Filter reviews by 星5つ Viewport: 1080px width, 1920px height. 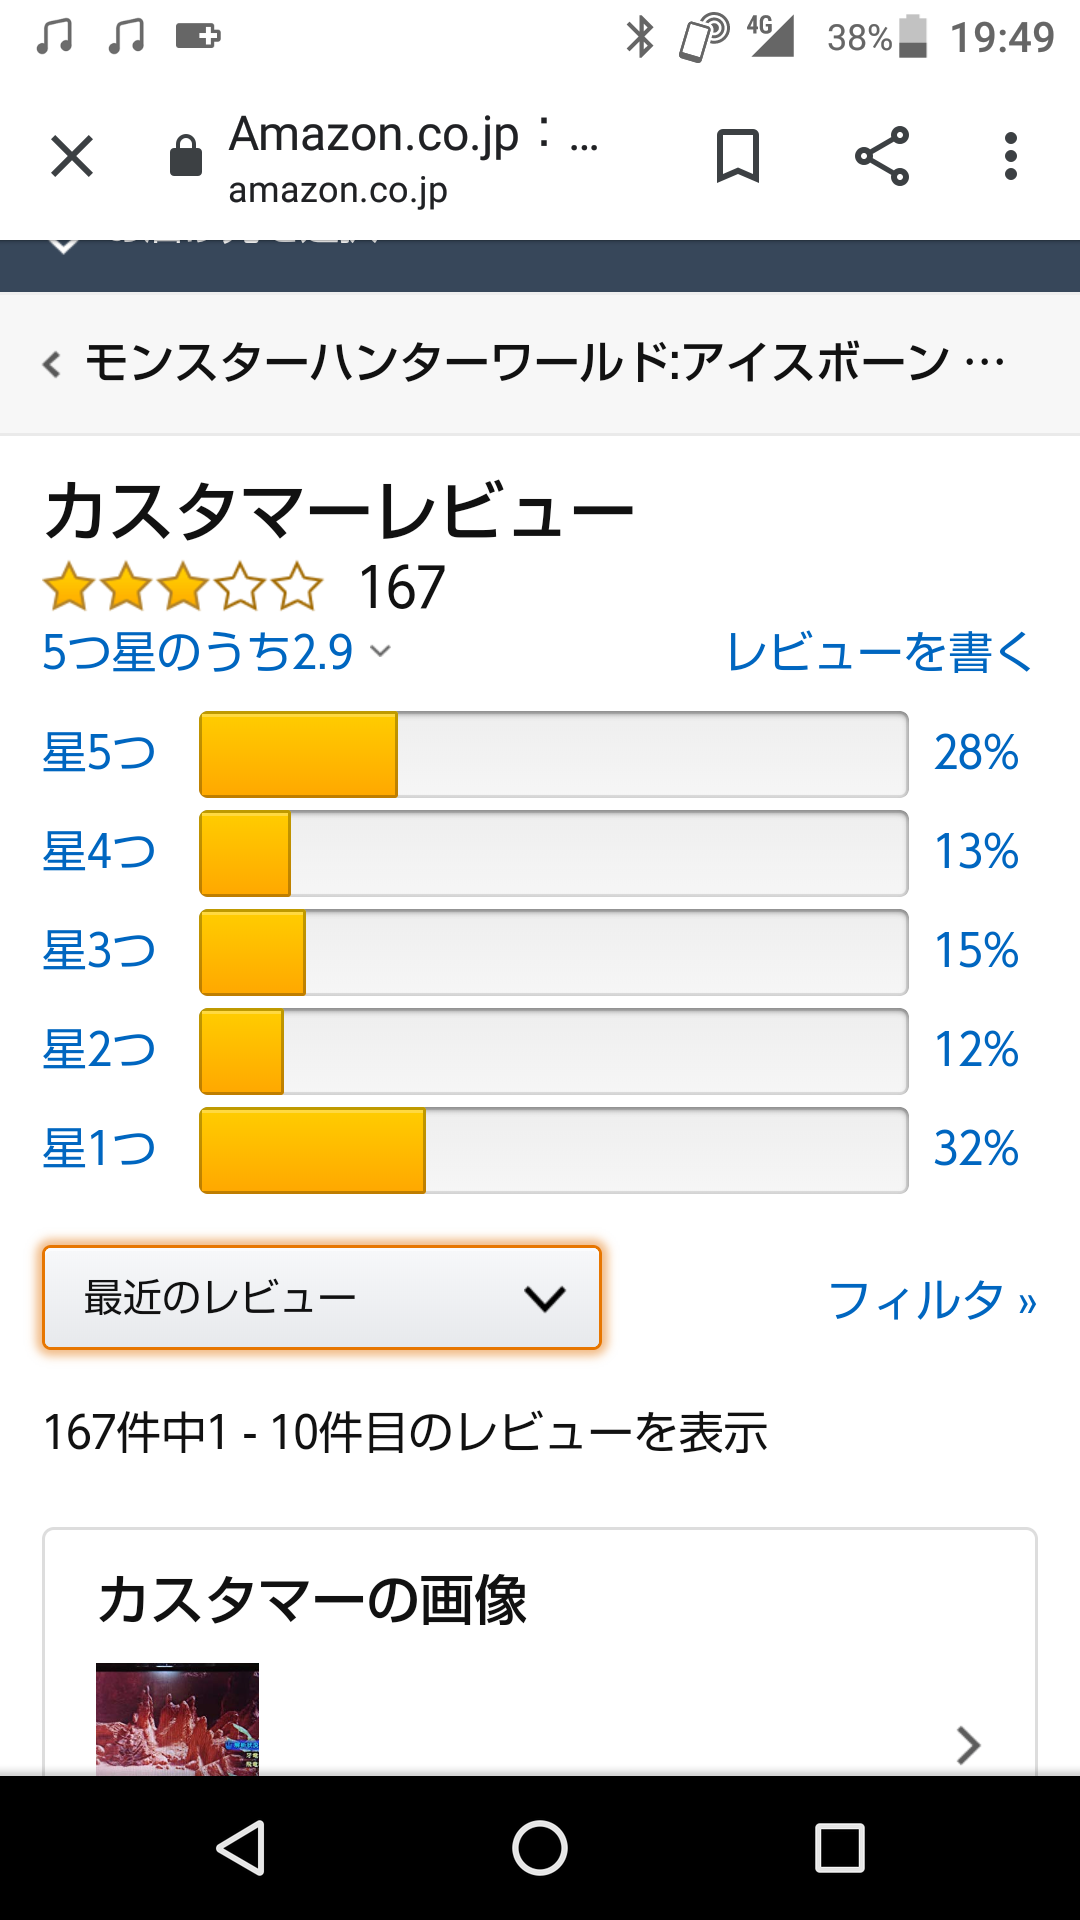[99, 753]
